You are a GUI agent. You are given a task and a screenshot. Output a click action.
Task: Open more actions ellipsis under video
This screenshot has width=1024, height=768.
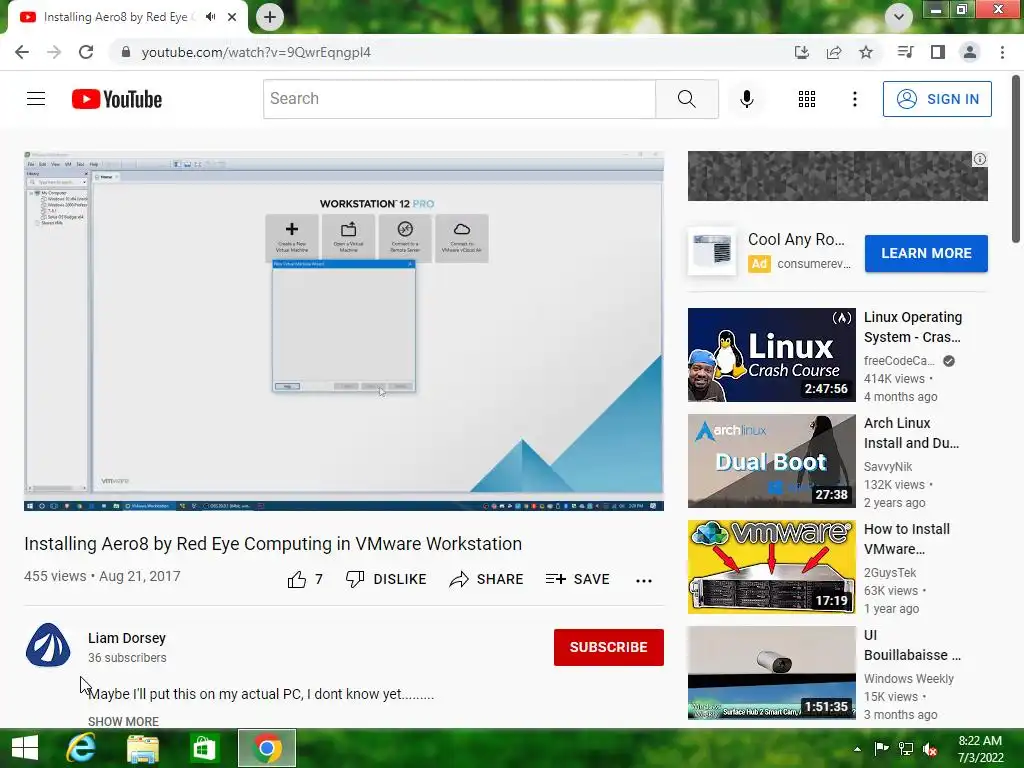point(644,581)
